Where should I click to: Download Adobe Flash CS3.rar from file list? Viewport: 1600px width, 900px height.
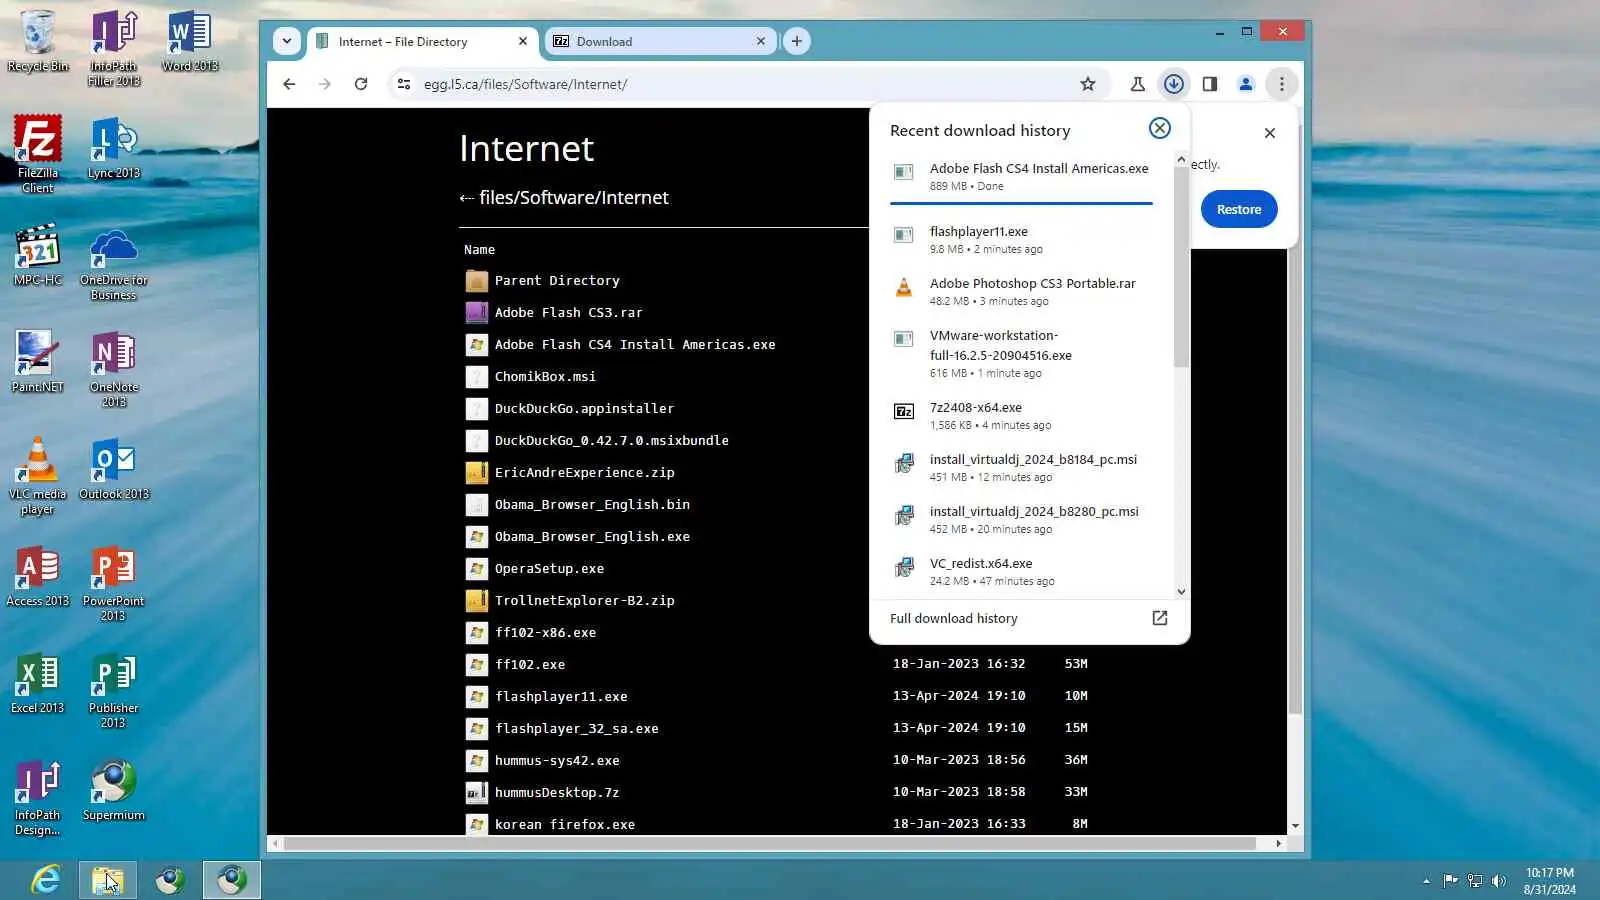pos(568,313)
